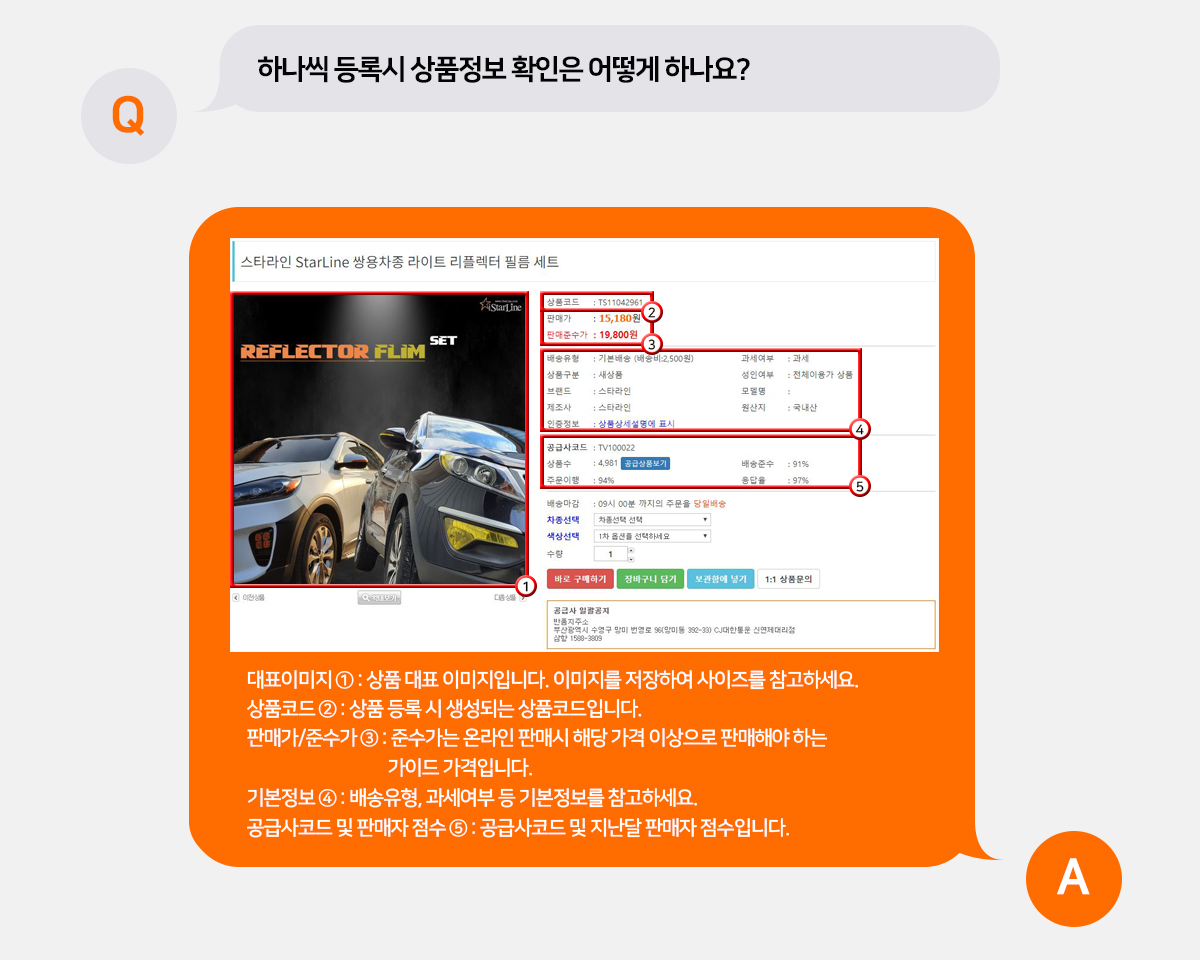This screenshot has height=960, width=1200.
Task: Click the 전체이용가 상품 value
Action: (x=823, y=375)
